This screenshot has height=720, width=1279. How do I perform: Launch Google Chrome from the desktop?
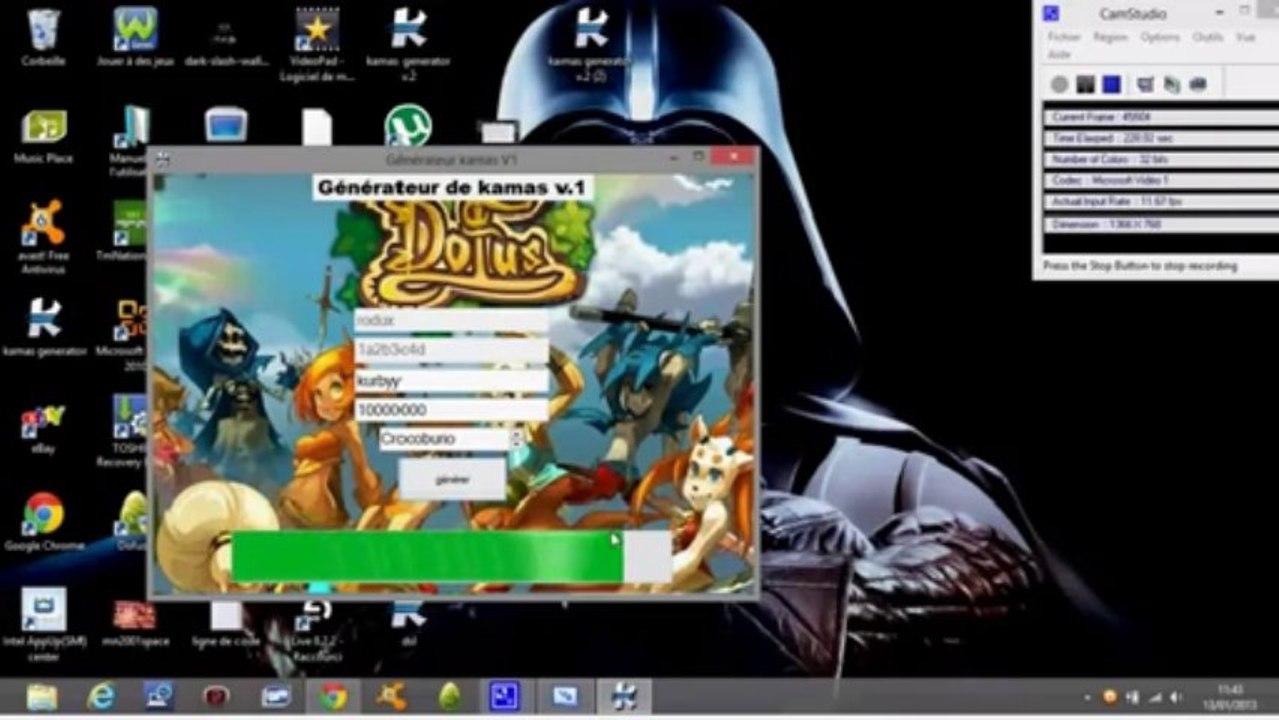click(44, 521)
